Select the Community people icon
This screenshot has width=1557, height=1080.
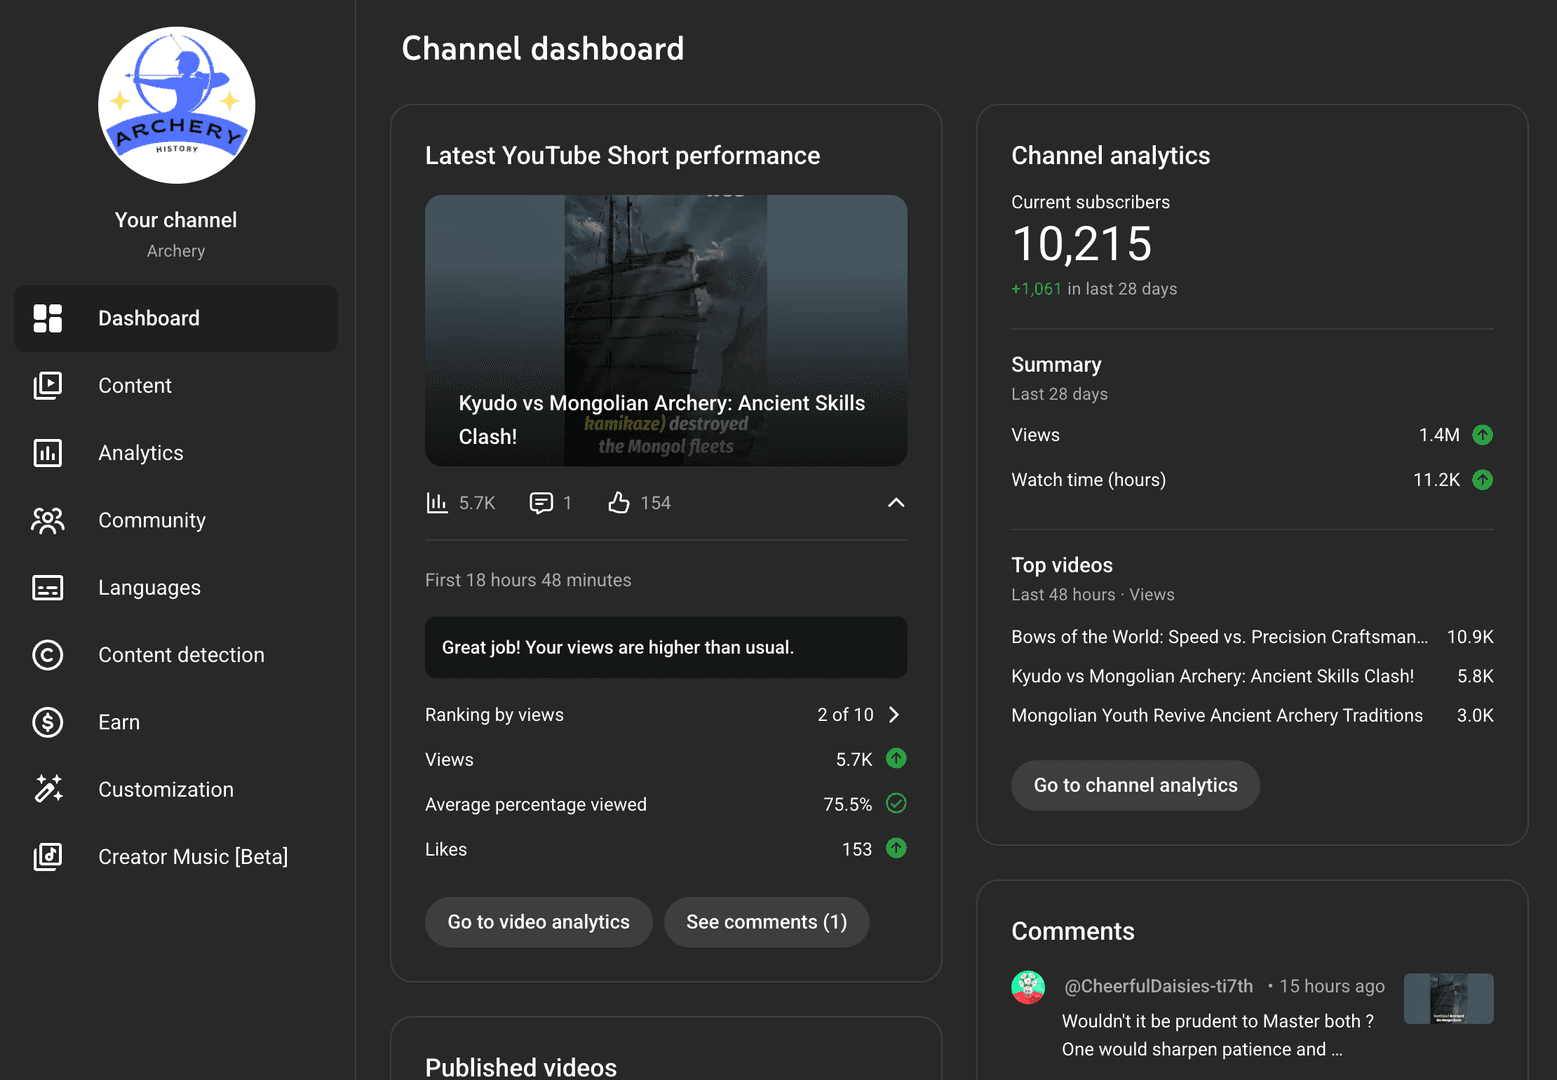(48, 520)
